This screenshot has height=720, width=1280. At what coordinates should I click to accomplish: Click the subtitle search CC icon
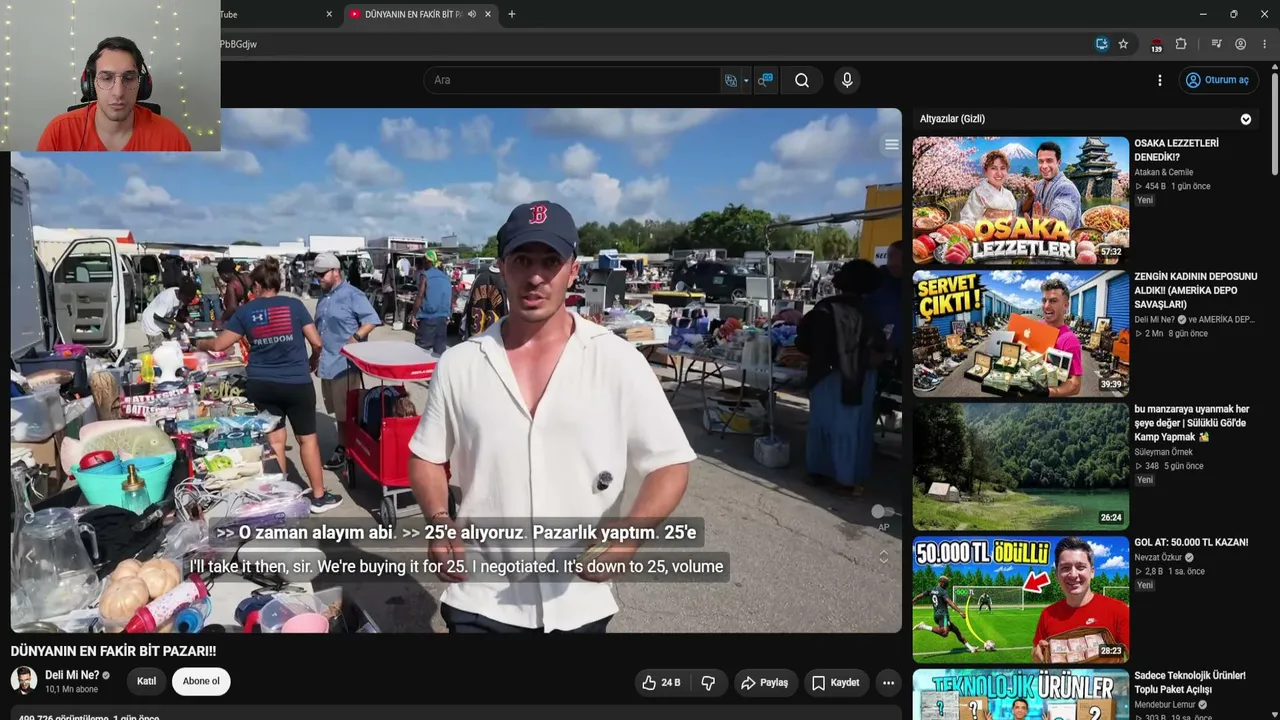point(765,80)
